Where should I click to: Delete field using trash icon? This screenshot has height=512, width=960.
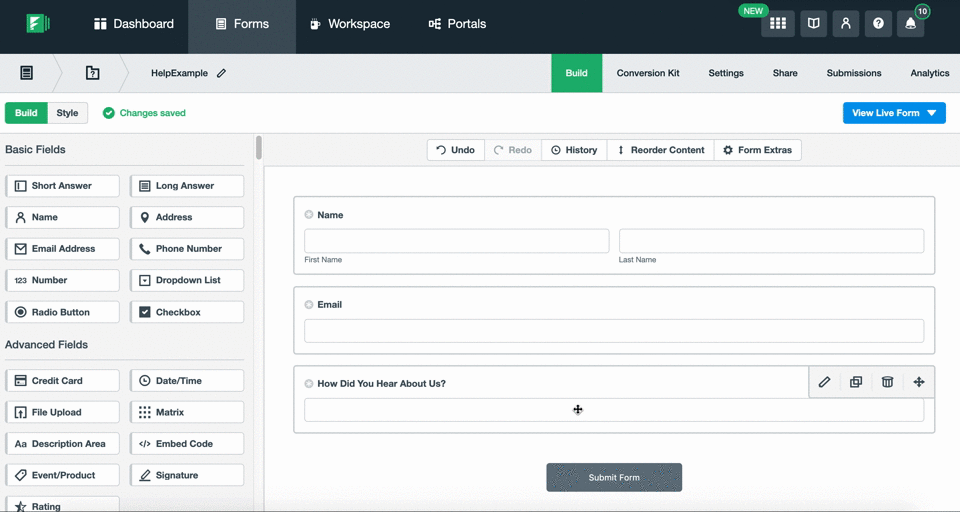[887, 382]
